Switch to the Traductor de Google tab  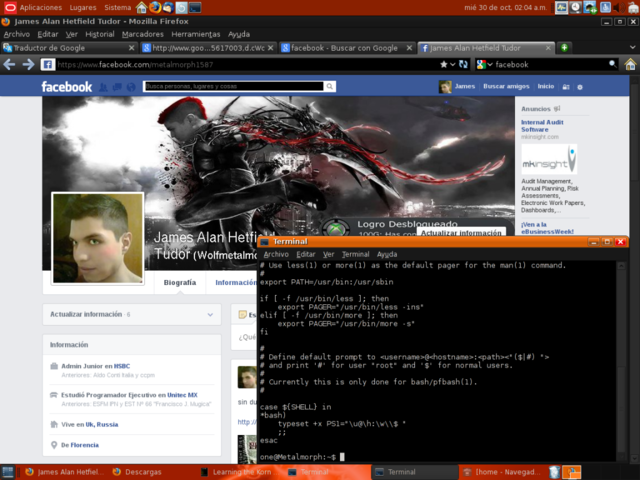point(69,48)
